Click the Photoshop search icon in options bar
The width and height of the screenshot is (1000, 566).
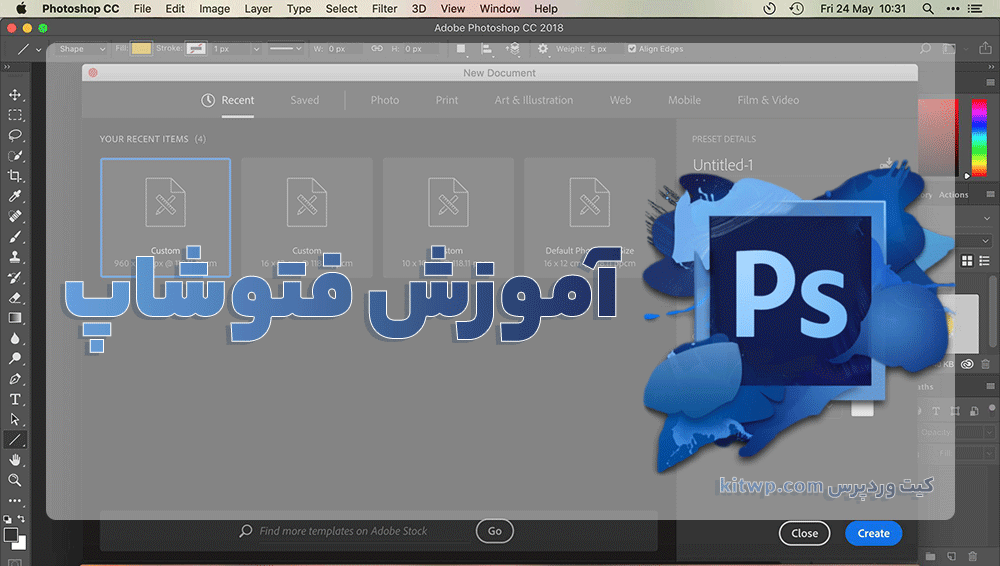(x=925, y=48)
